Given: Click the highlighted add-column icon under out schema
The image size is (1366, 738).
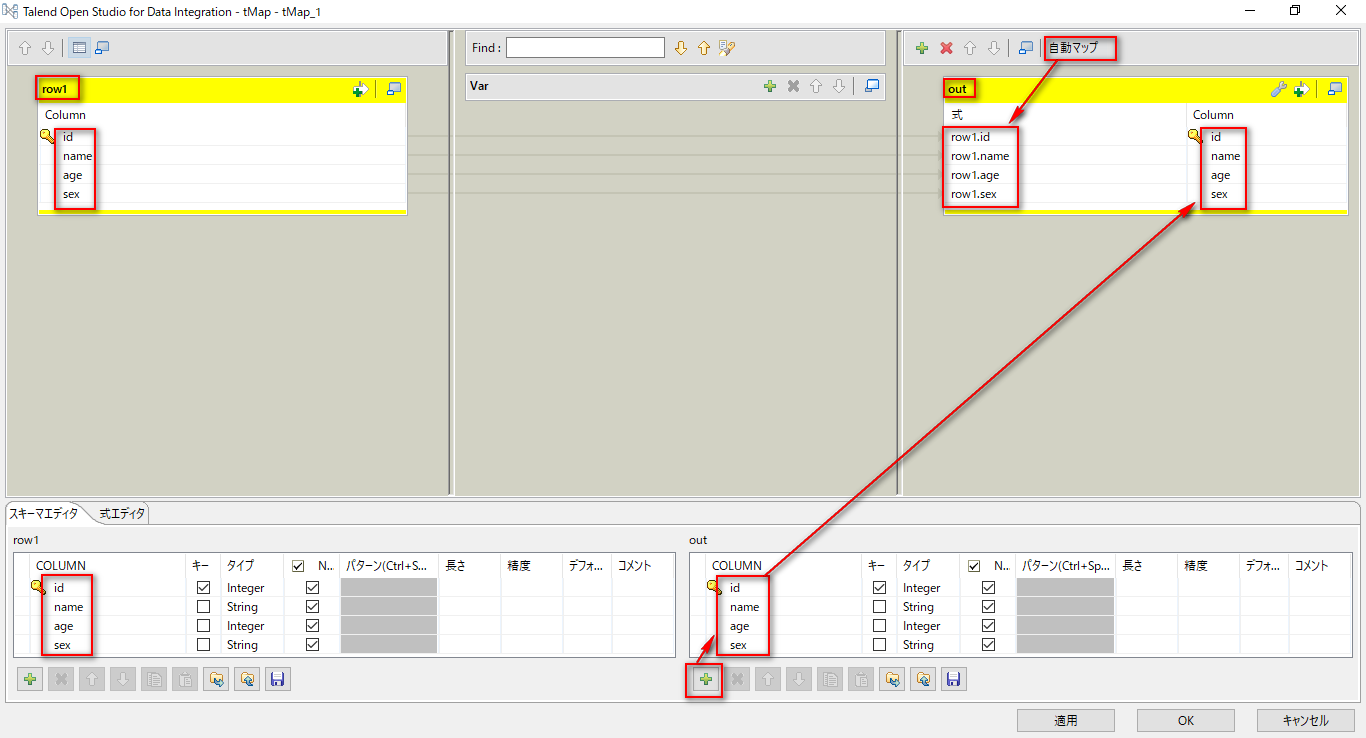Looking at the screenshot, I should [x=704, y=679].
